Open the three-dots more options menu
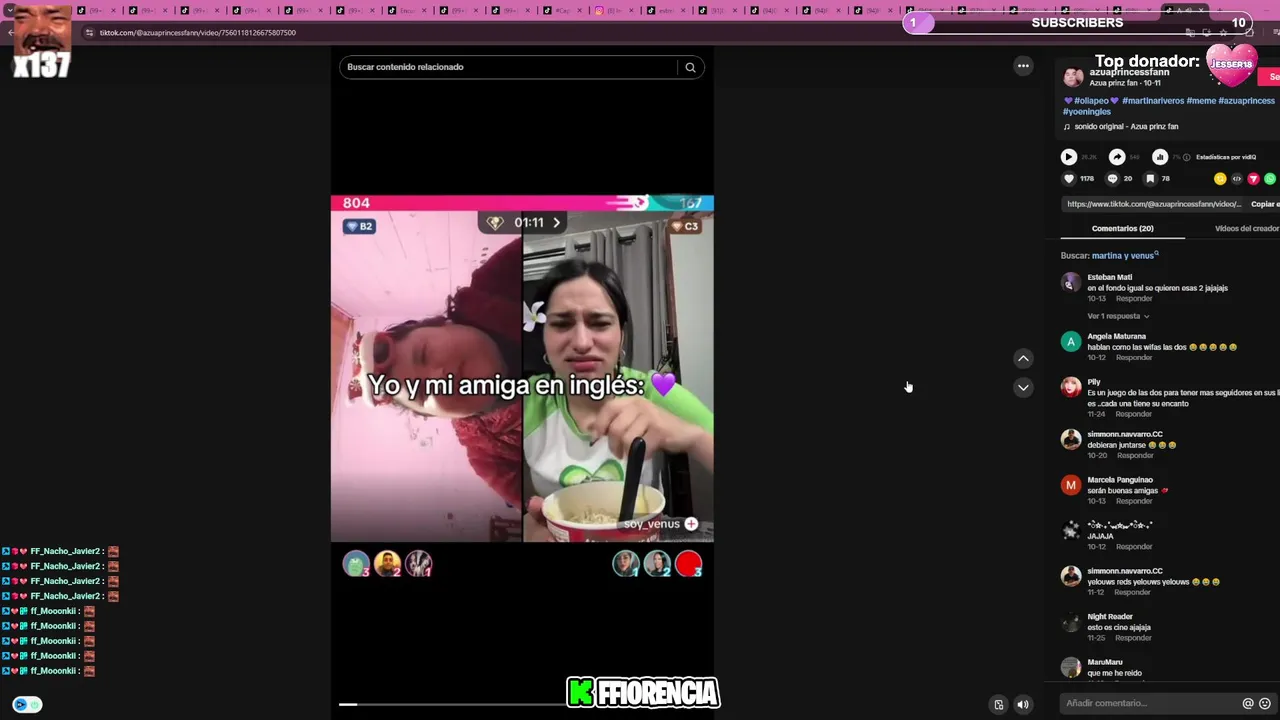1280x720 pixels. [x=1023, y=66]
